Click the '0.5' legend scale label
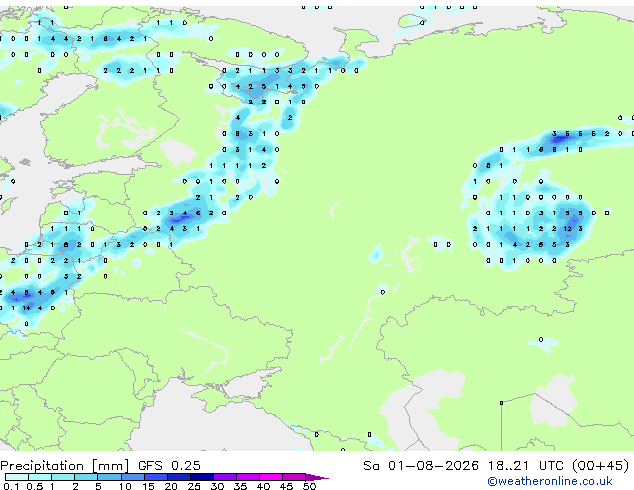Viewport: 634px width, 490px height. coord(35,486)
